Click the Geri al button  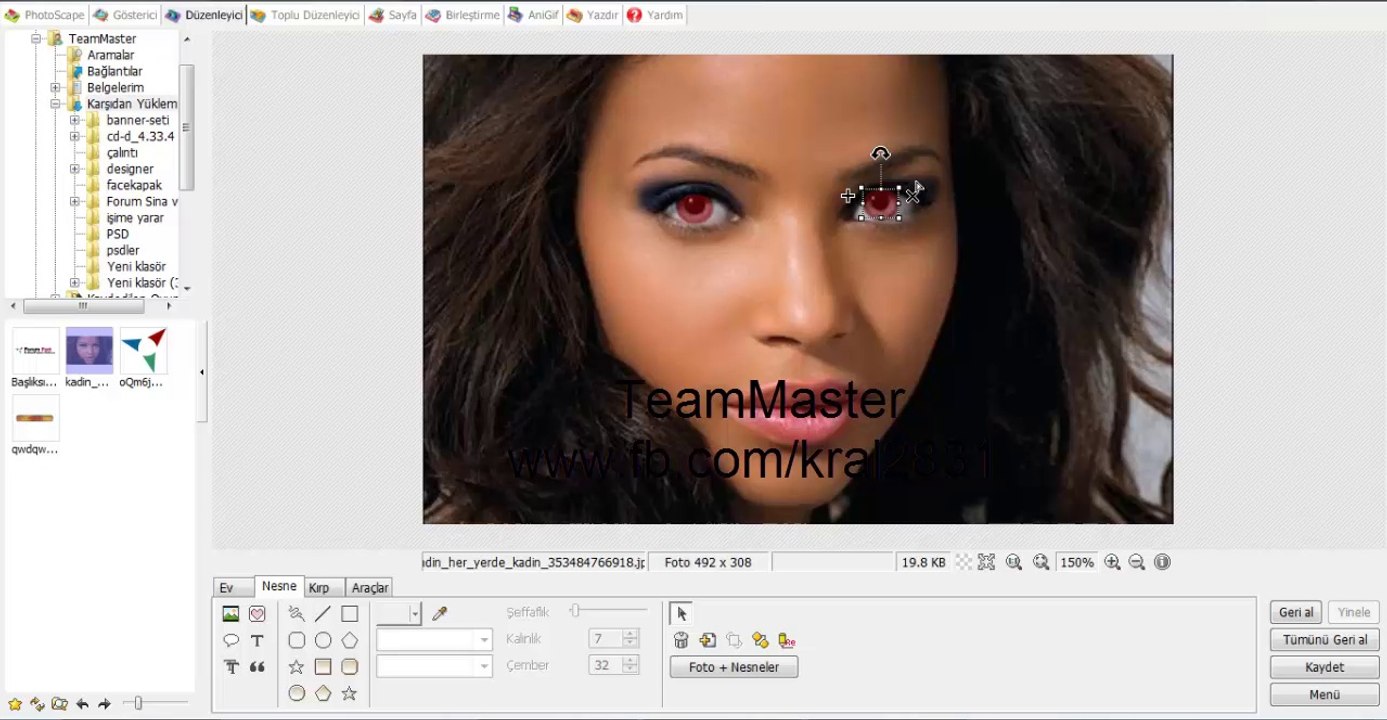click(x=1296, y=612)
